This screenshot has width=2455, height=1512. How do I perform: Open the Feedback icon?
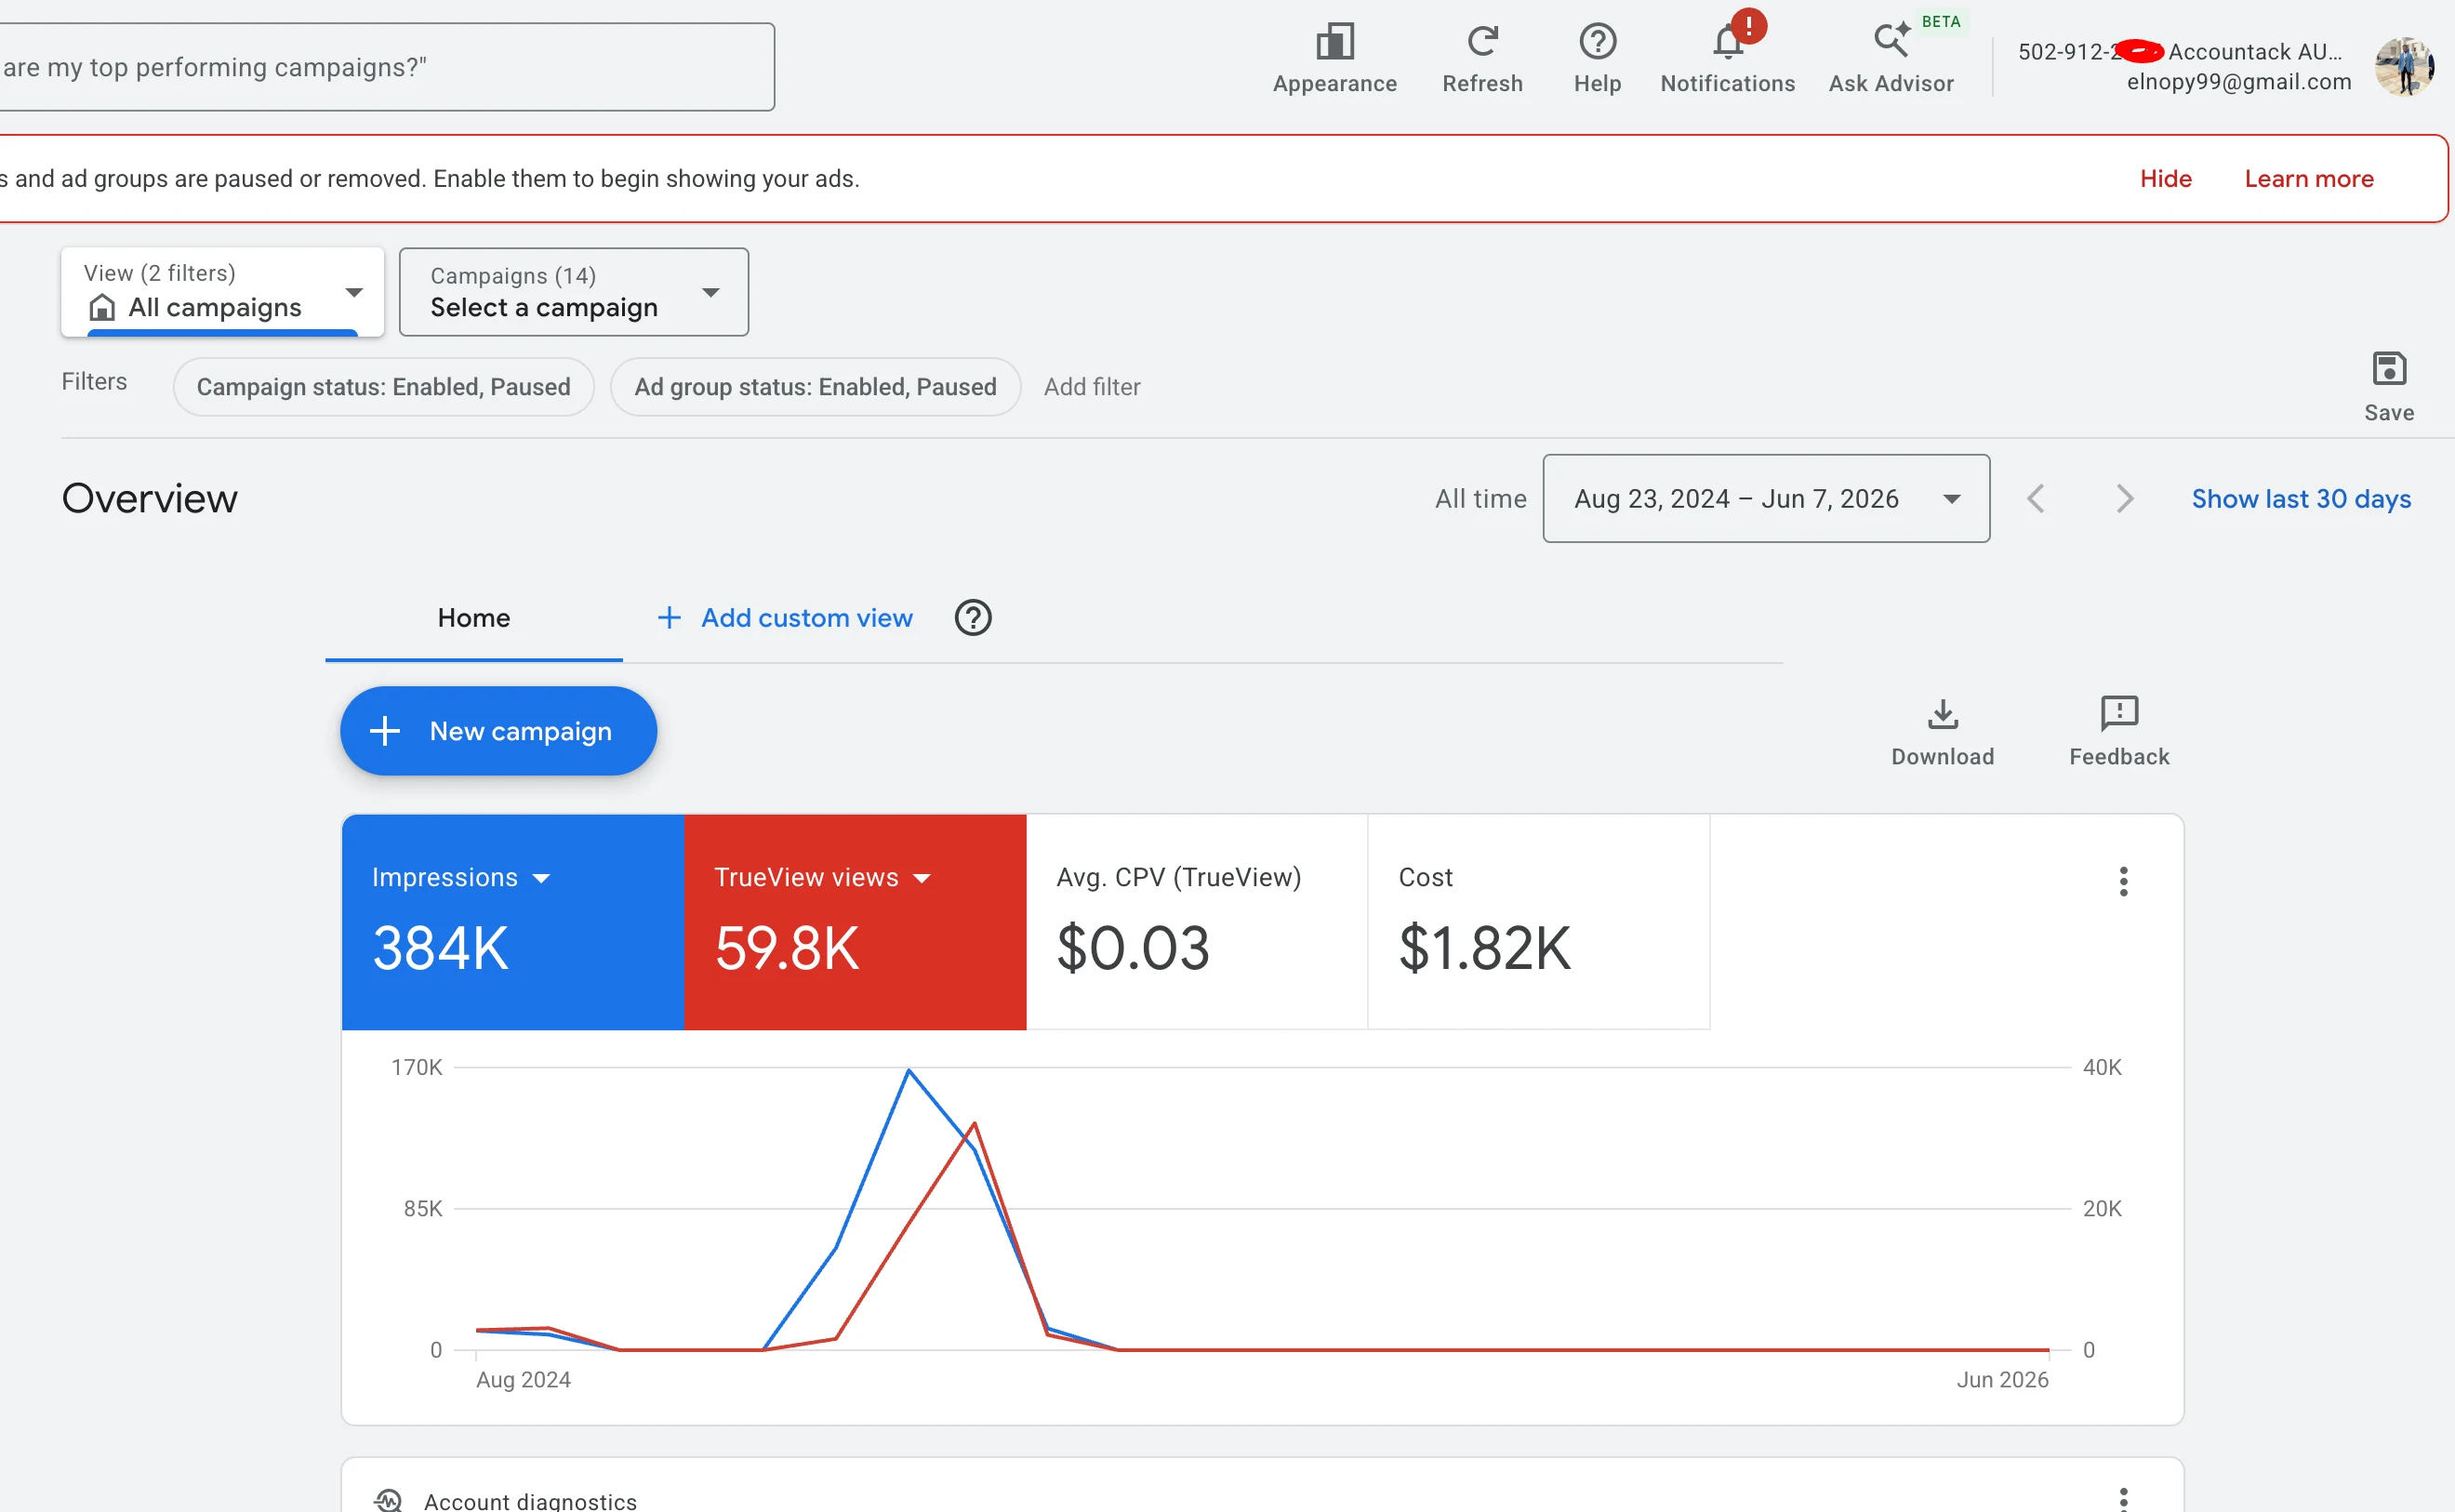point(2119,714)
